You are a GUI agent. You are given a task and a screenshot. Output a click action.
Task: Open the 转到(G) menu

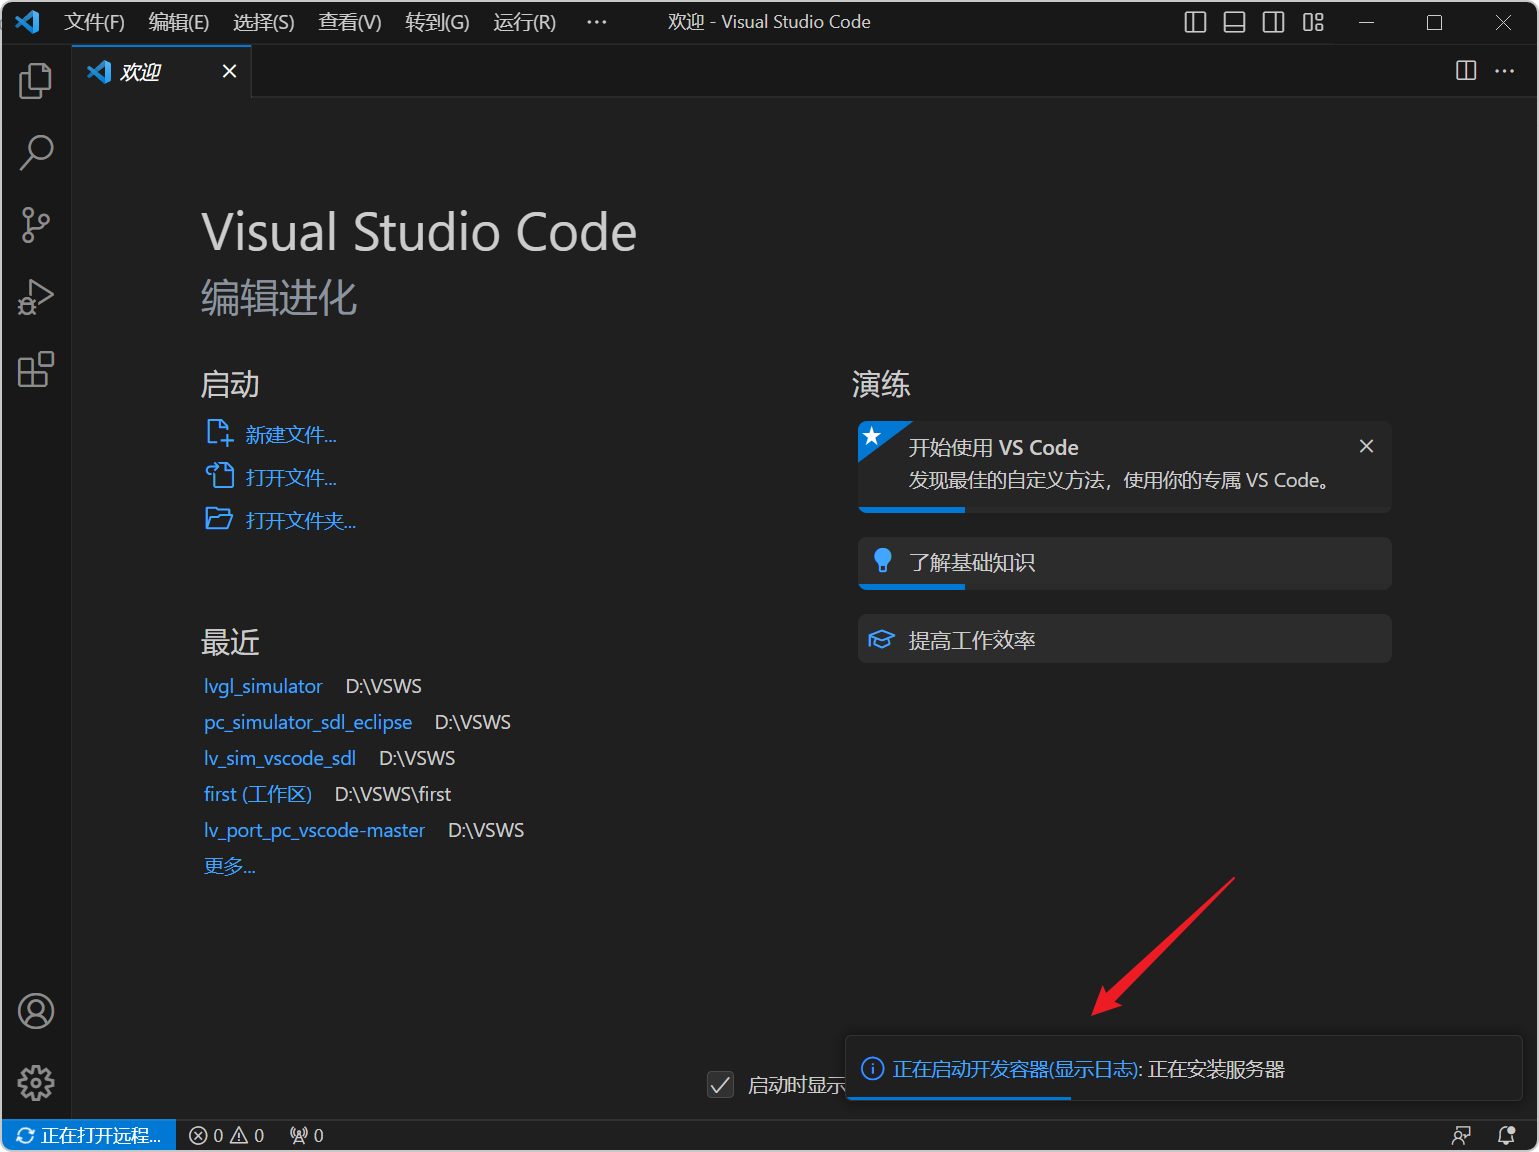point(437,22)
